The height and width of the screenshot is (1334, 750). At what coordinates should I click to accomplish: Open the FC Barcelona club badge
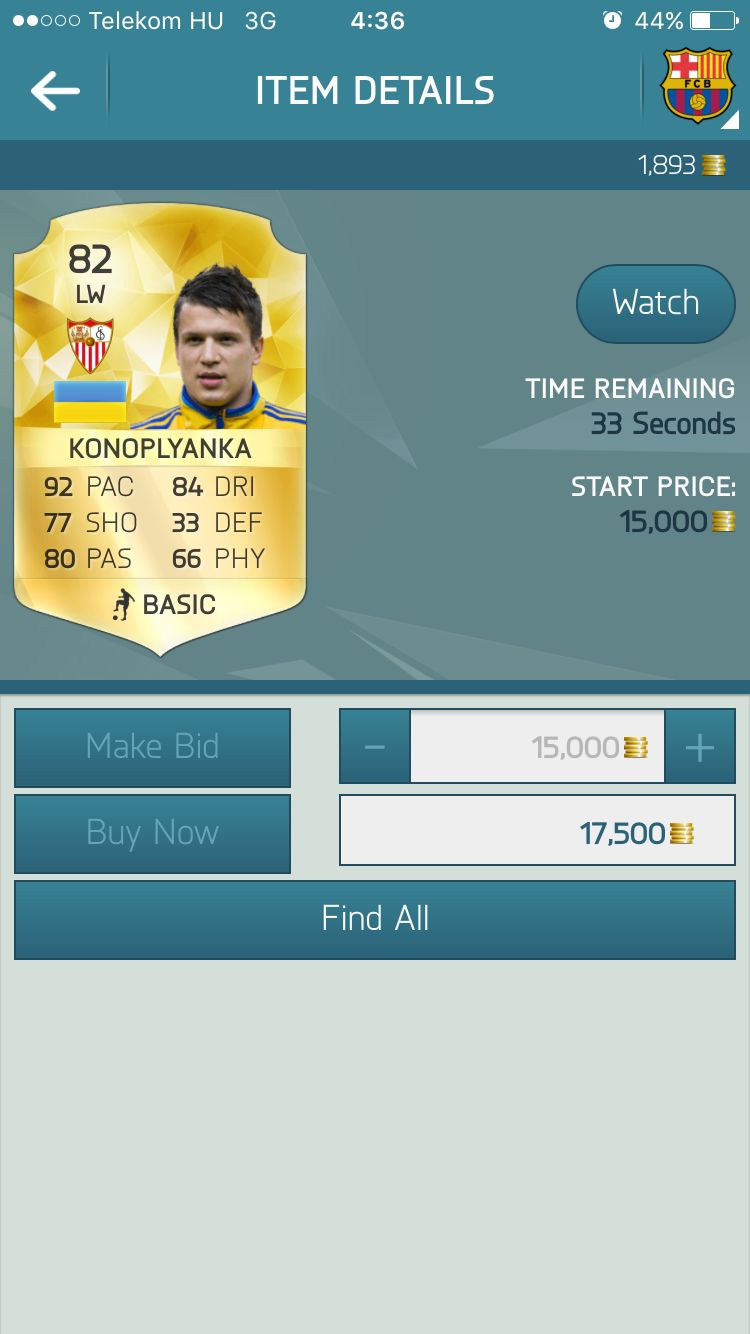point(698,86)
